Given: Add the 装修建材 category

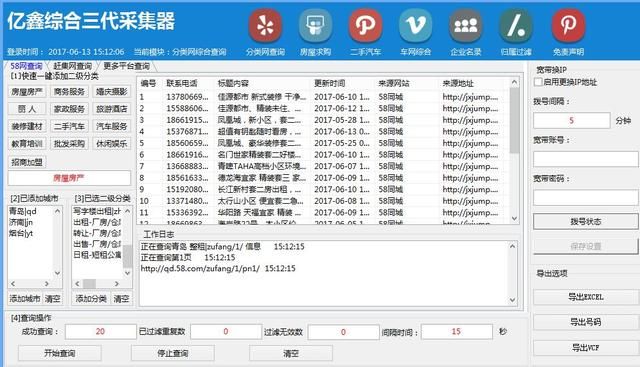Looking at the screenshot, I should [27, 127].
